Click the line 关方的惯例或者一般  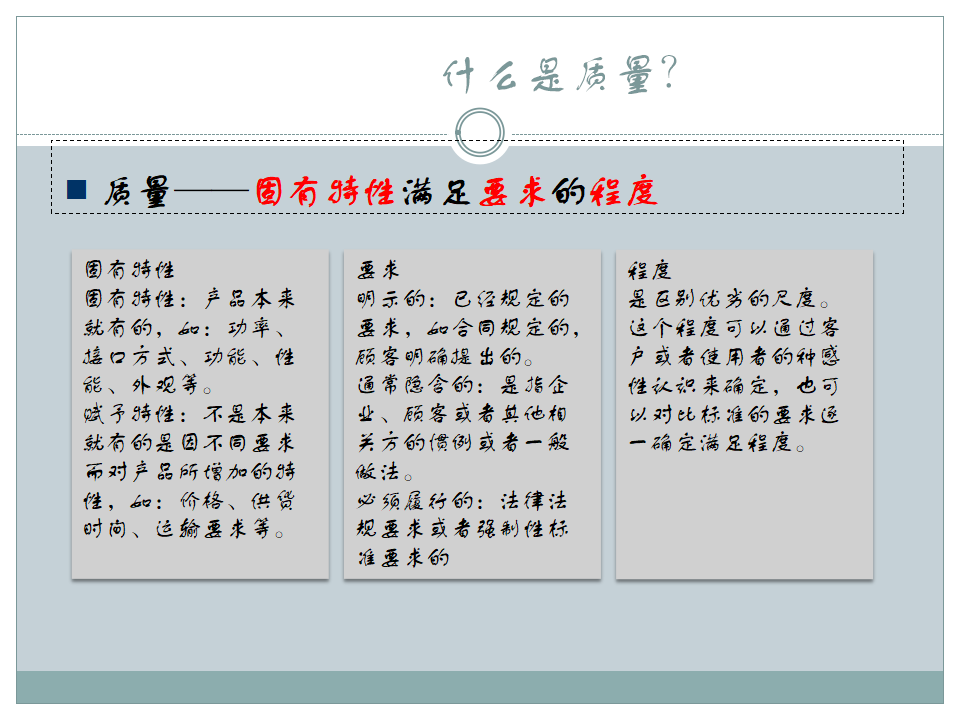click(x=463, y=442)
